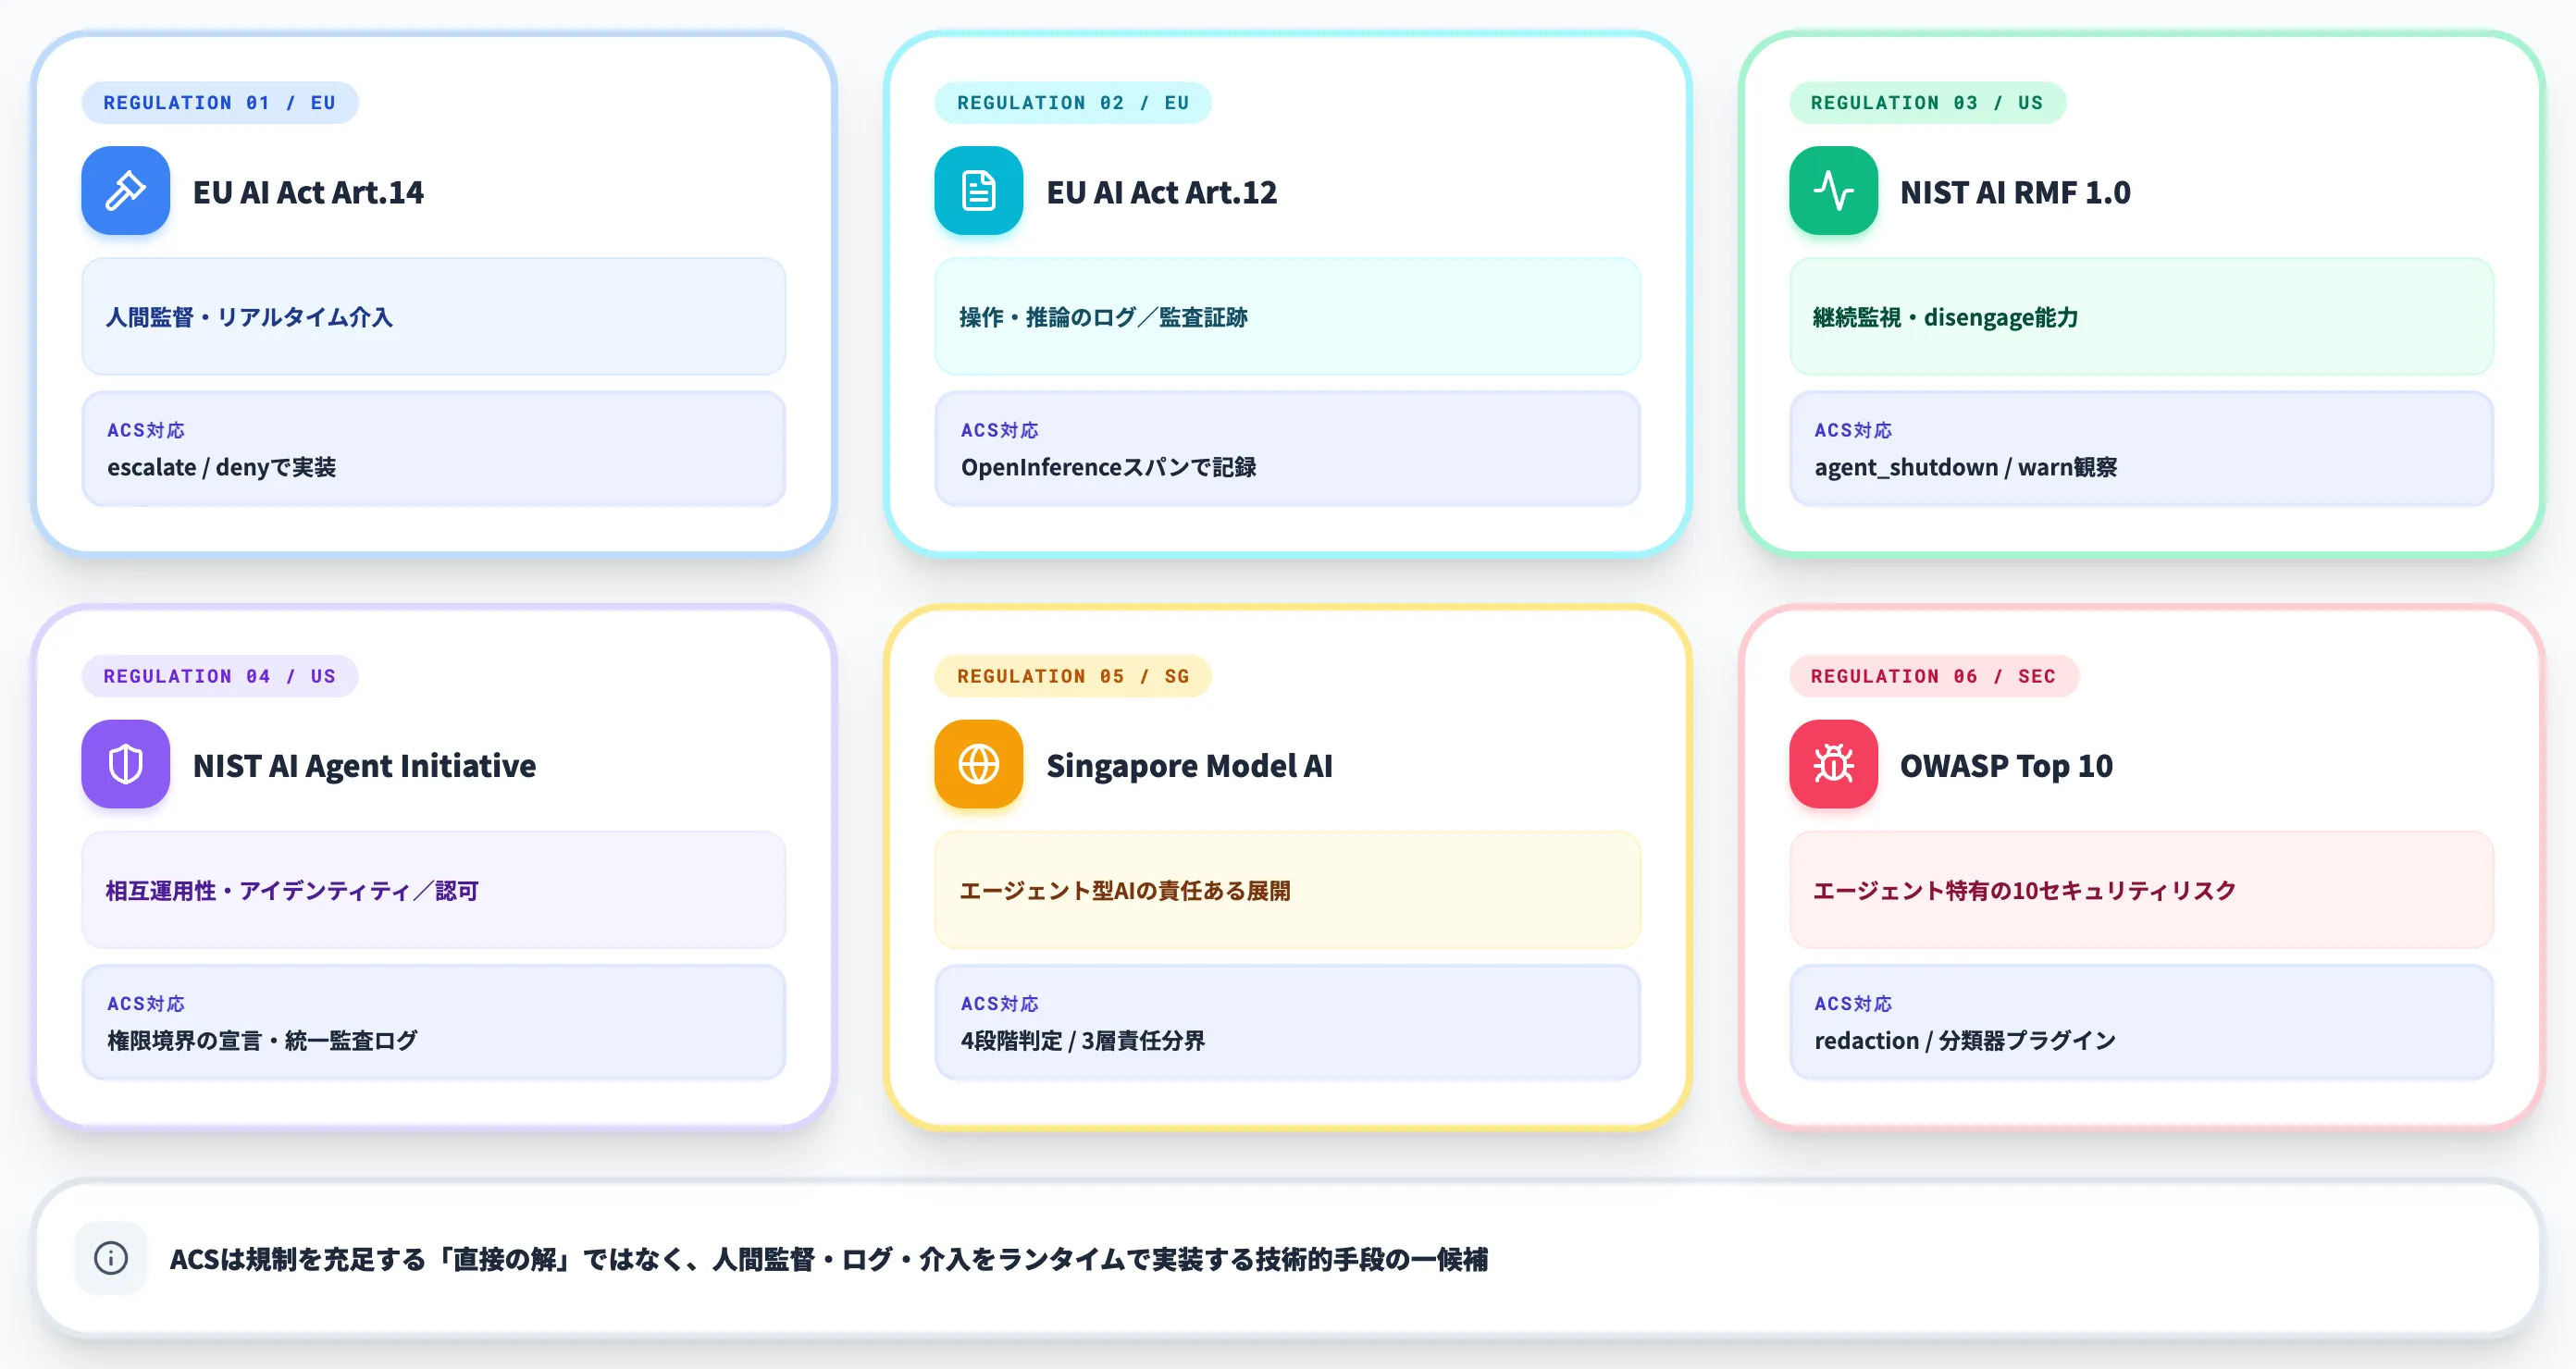Click the ACS対応 label in the OWASP card

[1853, 1003]
